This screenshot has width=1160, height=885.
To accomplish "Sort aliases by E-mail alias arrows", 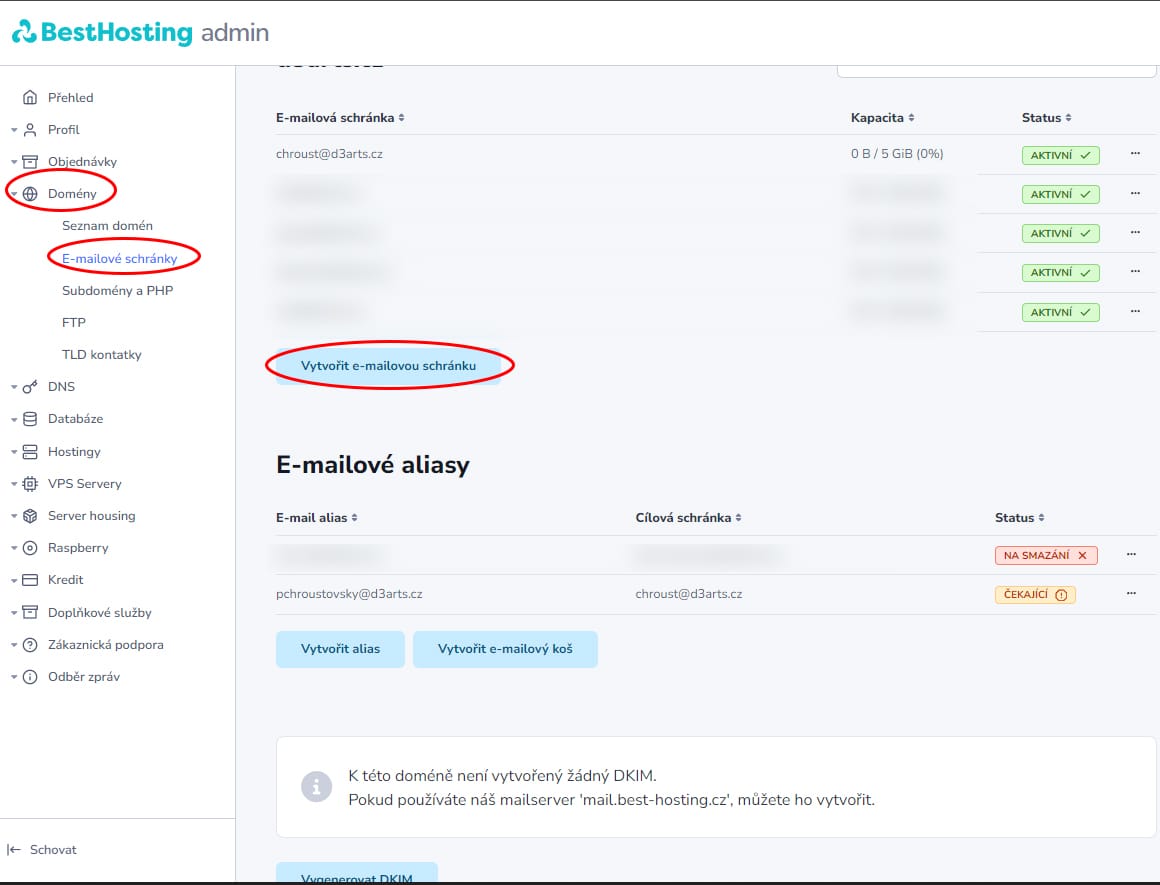I will tap(354, 518).
